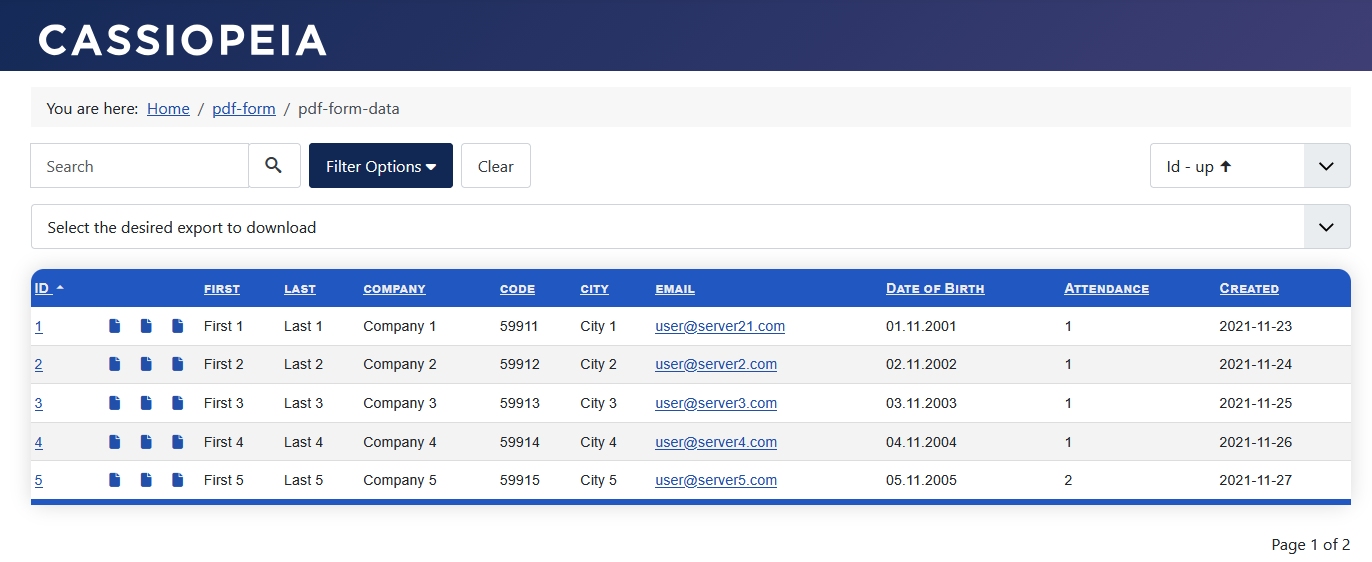Clear the search with the Clear button
Screen dimensions: 1372x562
coord(496,166)
